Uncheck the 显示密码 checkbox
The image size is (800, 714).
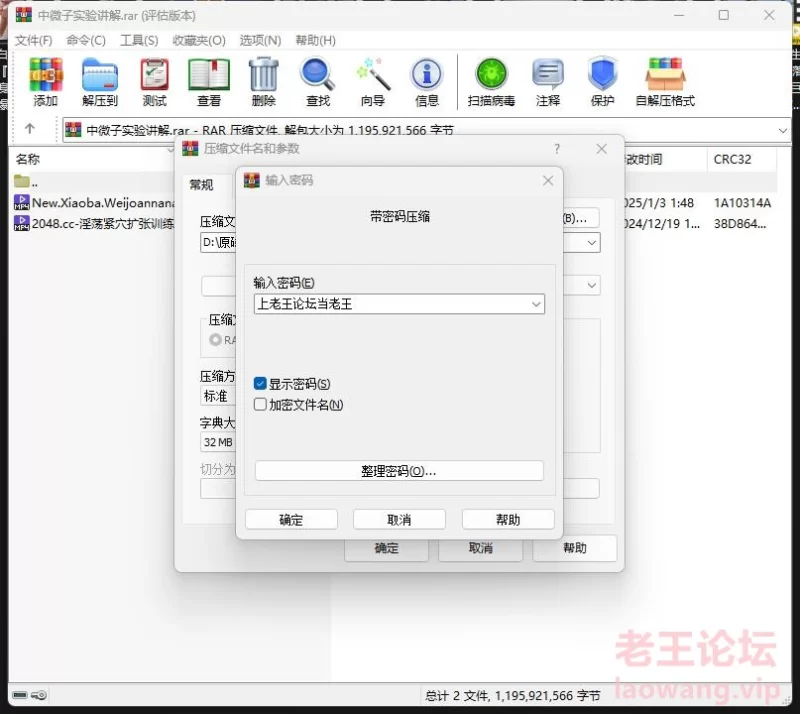click(261, 384)
